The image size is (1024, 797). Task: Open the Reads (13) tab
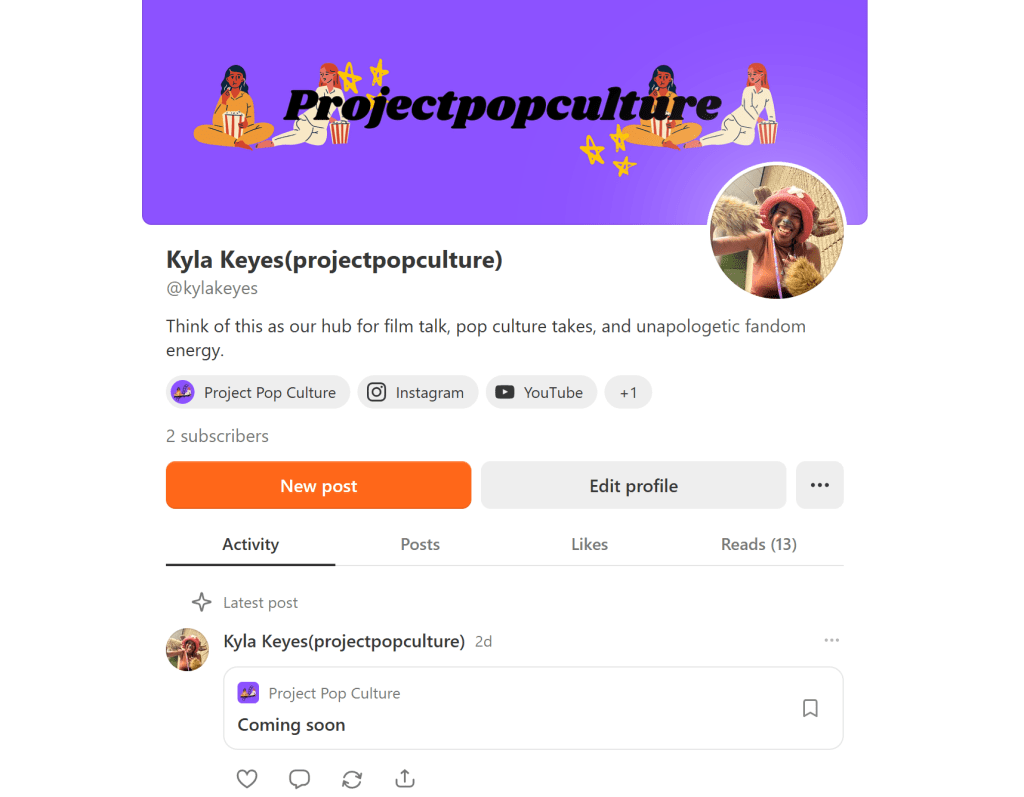tap(759, 544)
